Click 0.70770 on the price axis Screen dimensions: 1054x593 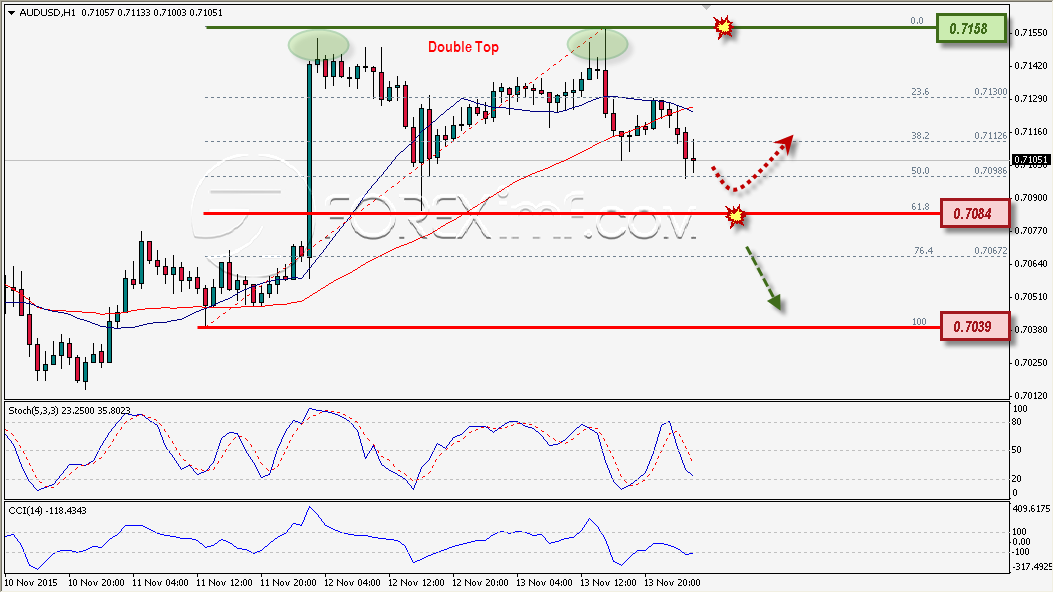pyautogui.click(x=1030, y=230)
